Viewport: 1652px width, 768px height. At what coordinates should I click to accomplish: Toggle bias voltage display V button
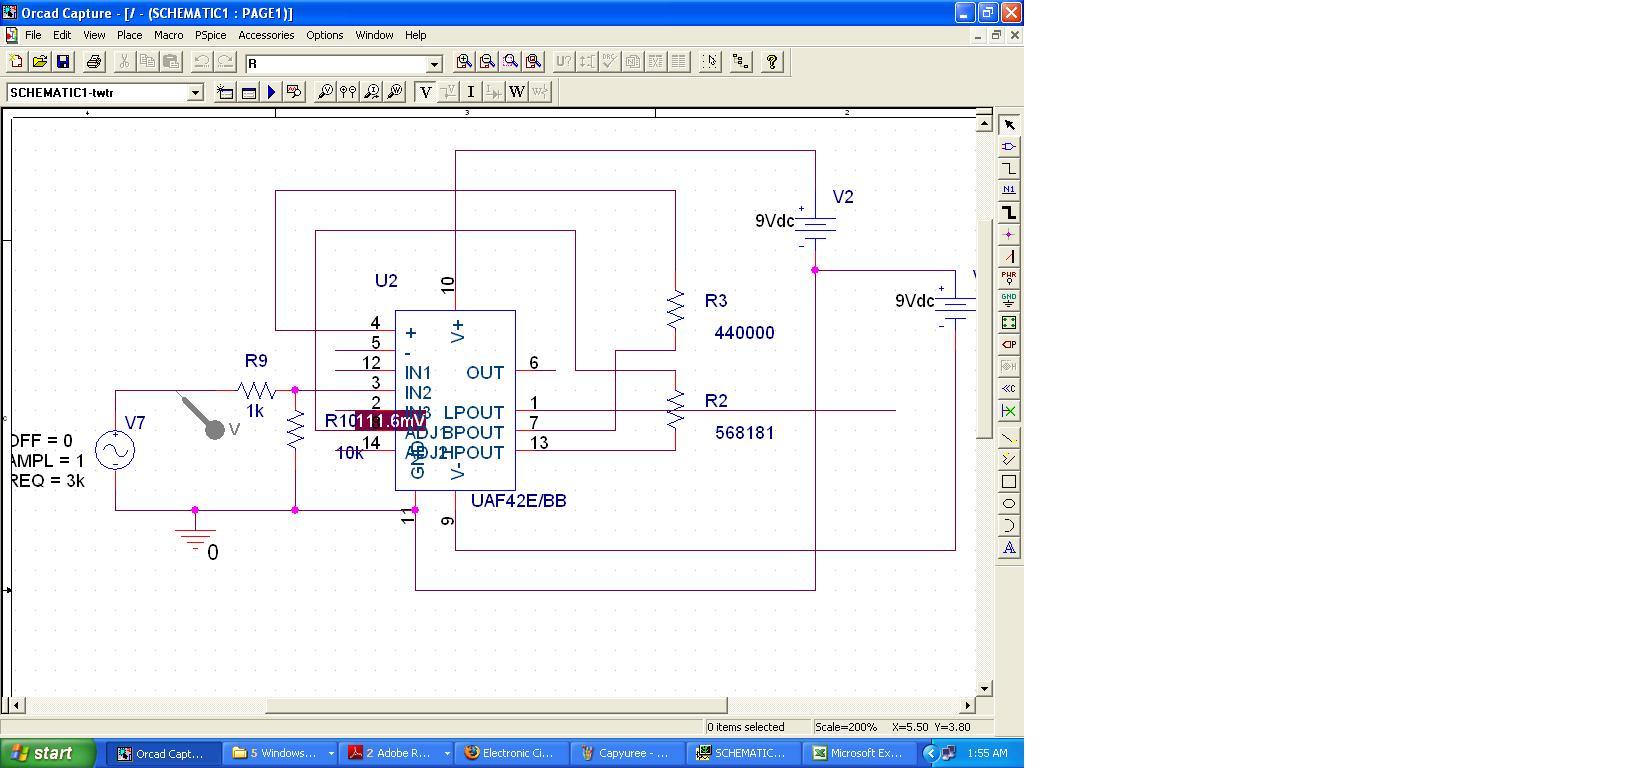click(425, 92)
